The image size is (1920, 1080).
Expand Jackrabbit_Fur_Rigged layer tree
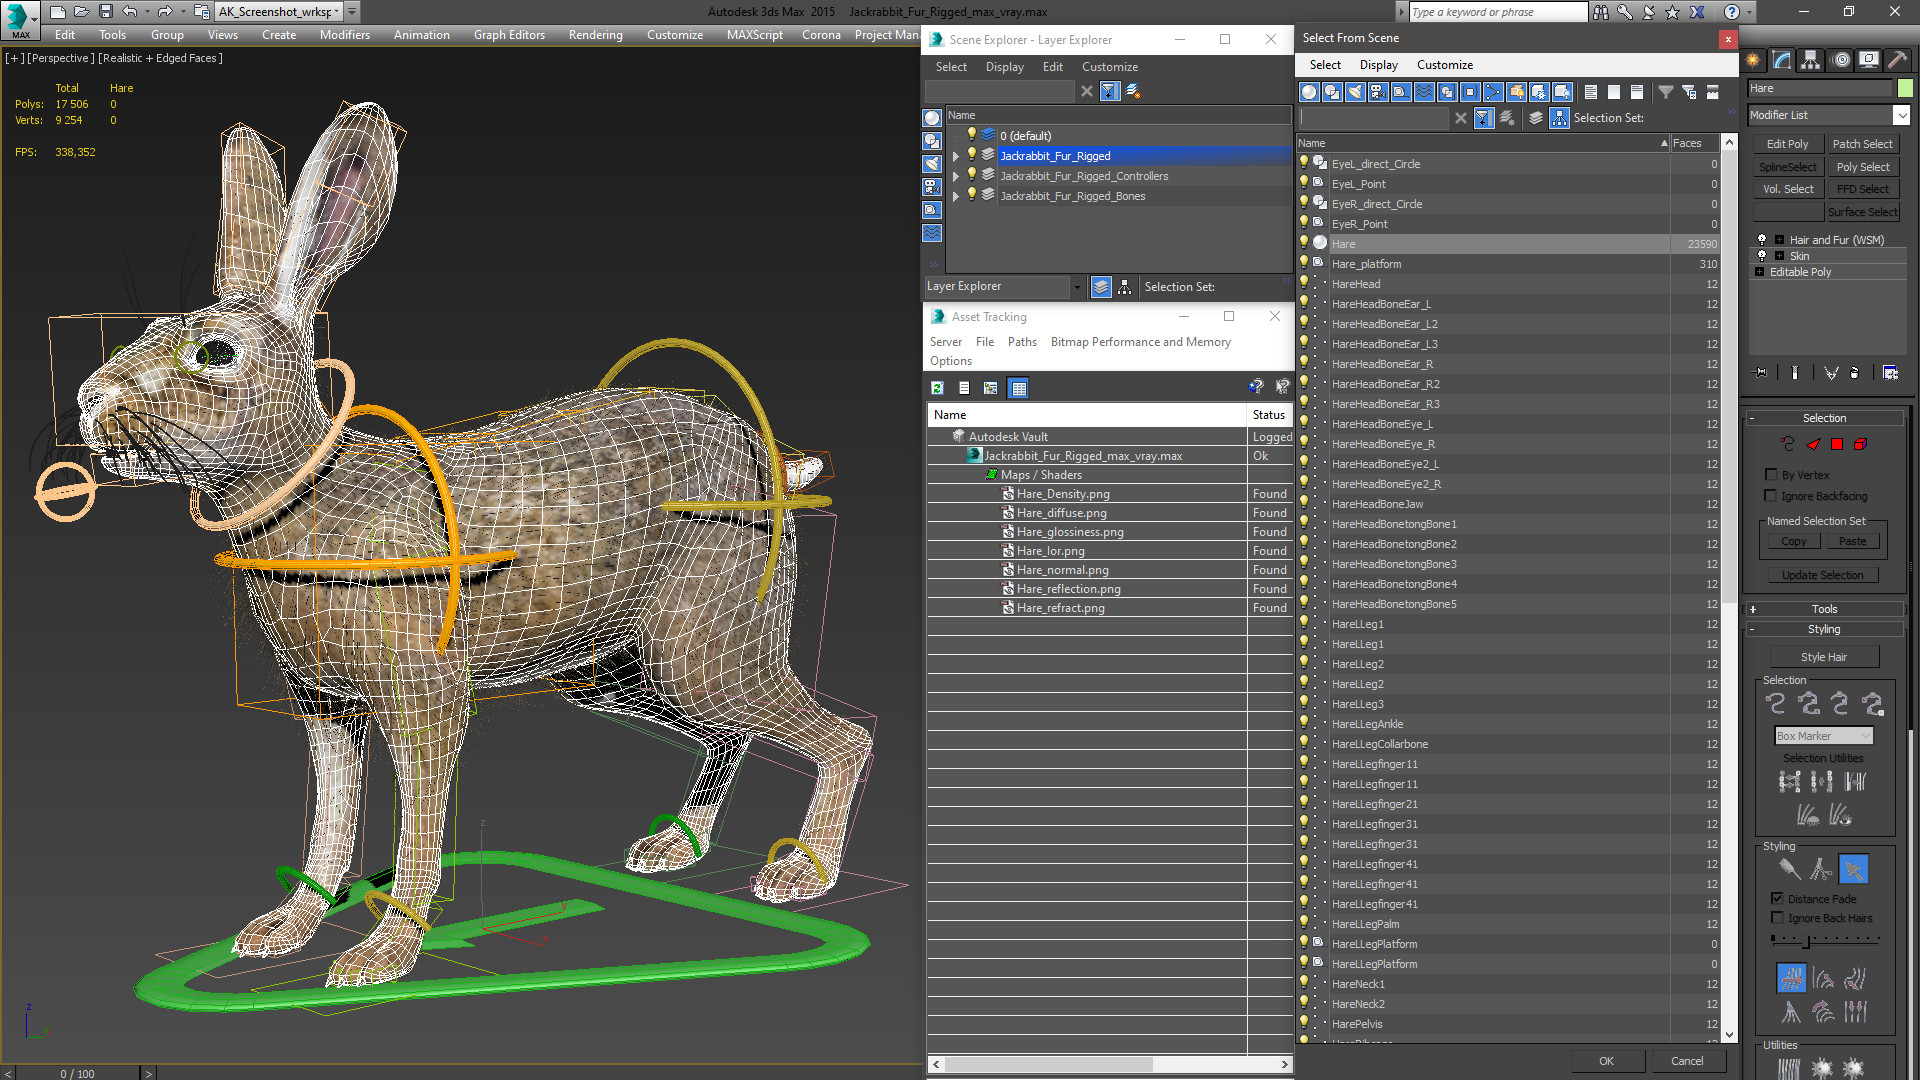[x=956, y=156]
